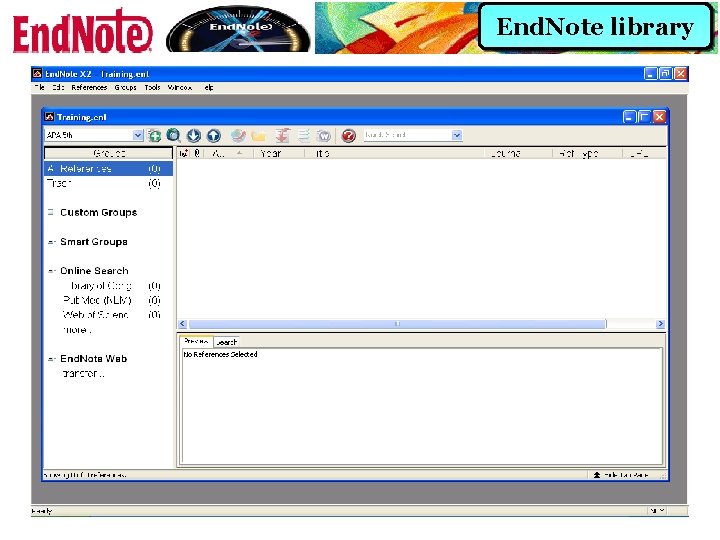Click the No References Selected preview text
This screenshot has width=720, height=540.
click(x=220, y=354)
